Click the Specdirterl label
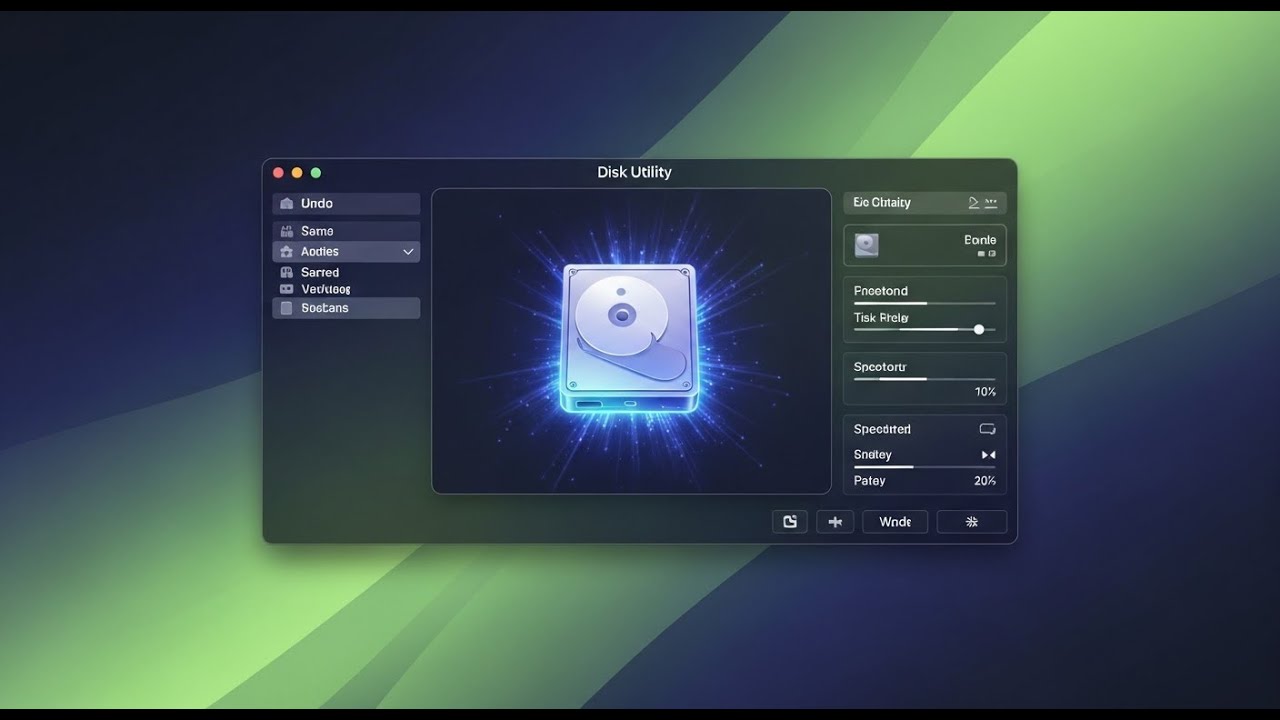 [x=882, y=429]
